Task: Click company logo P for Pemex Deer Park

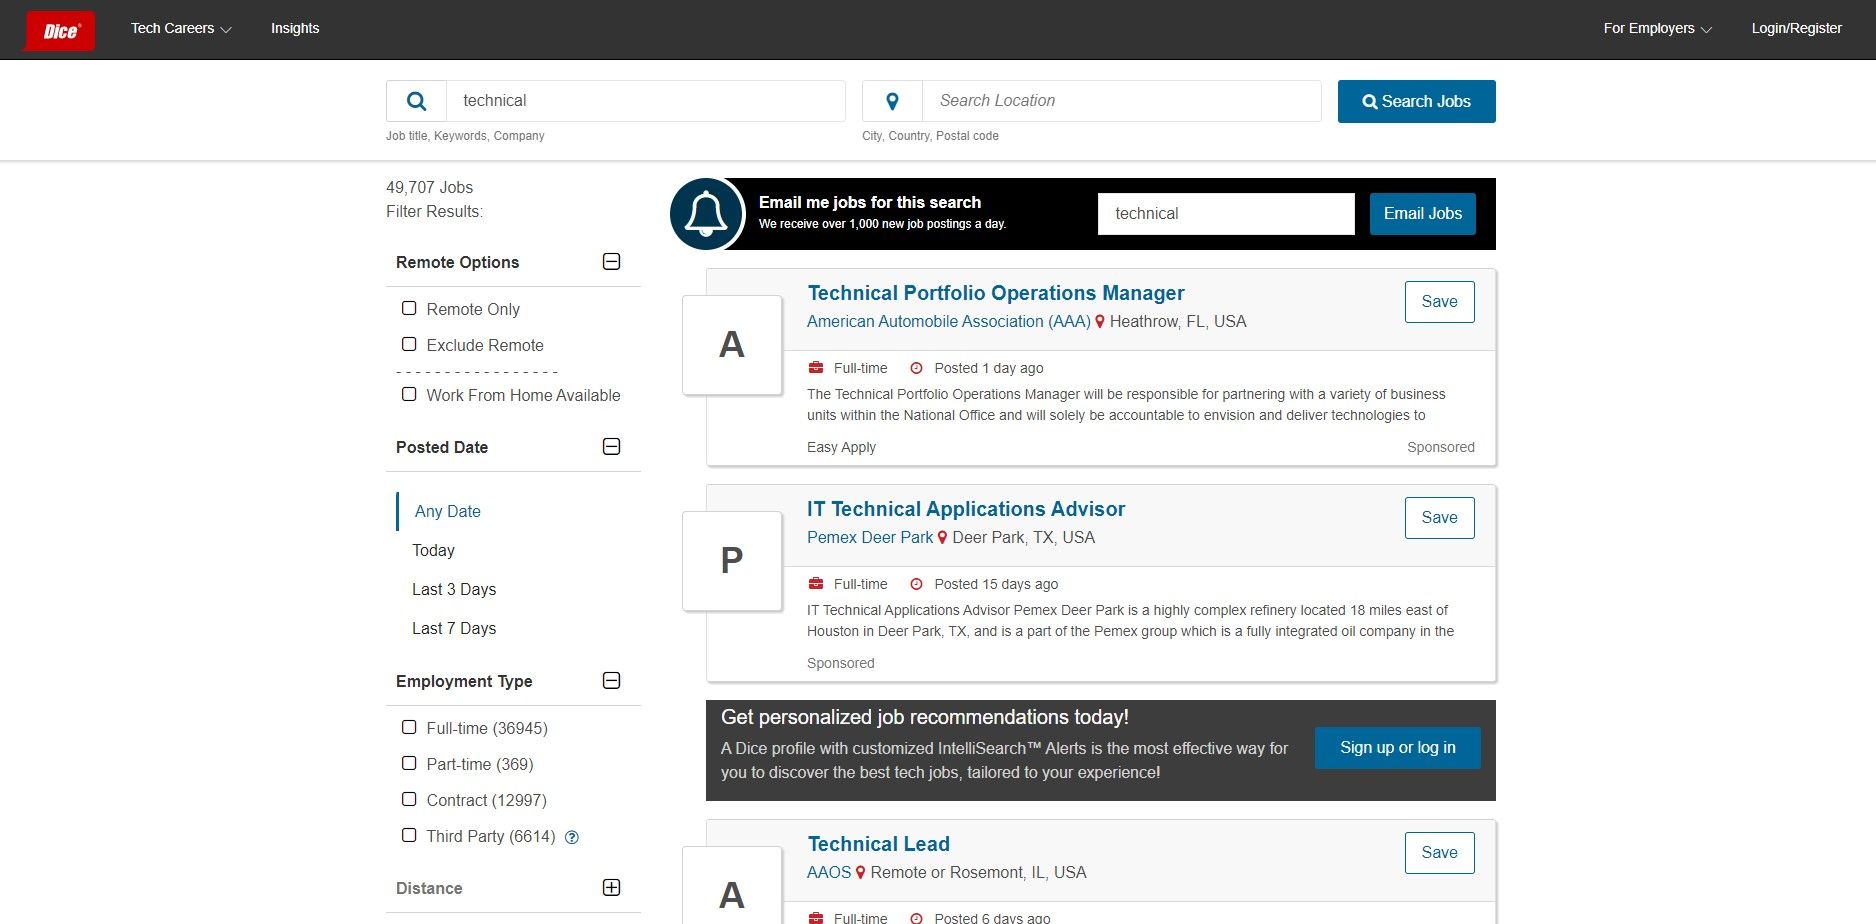Action: (732, 561)
